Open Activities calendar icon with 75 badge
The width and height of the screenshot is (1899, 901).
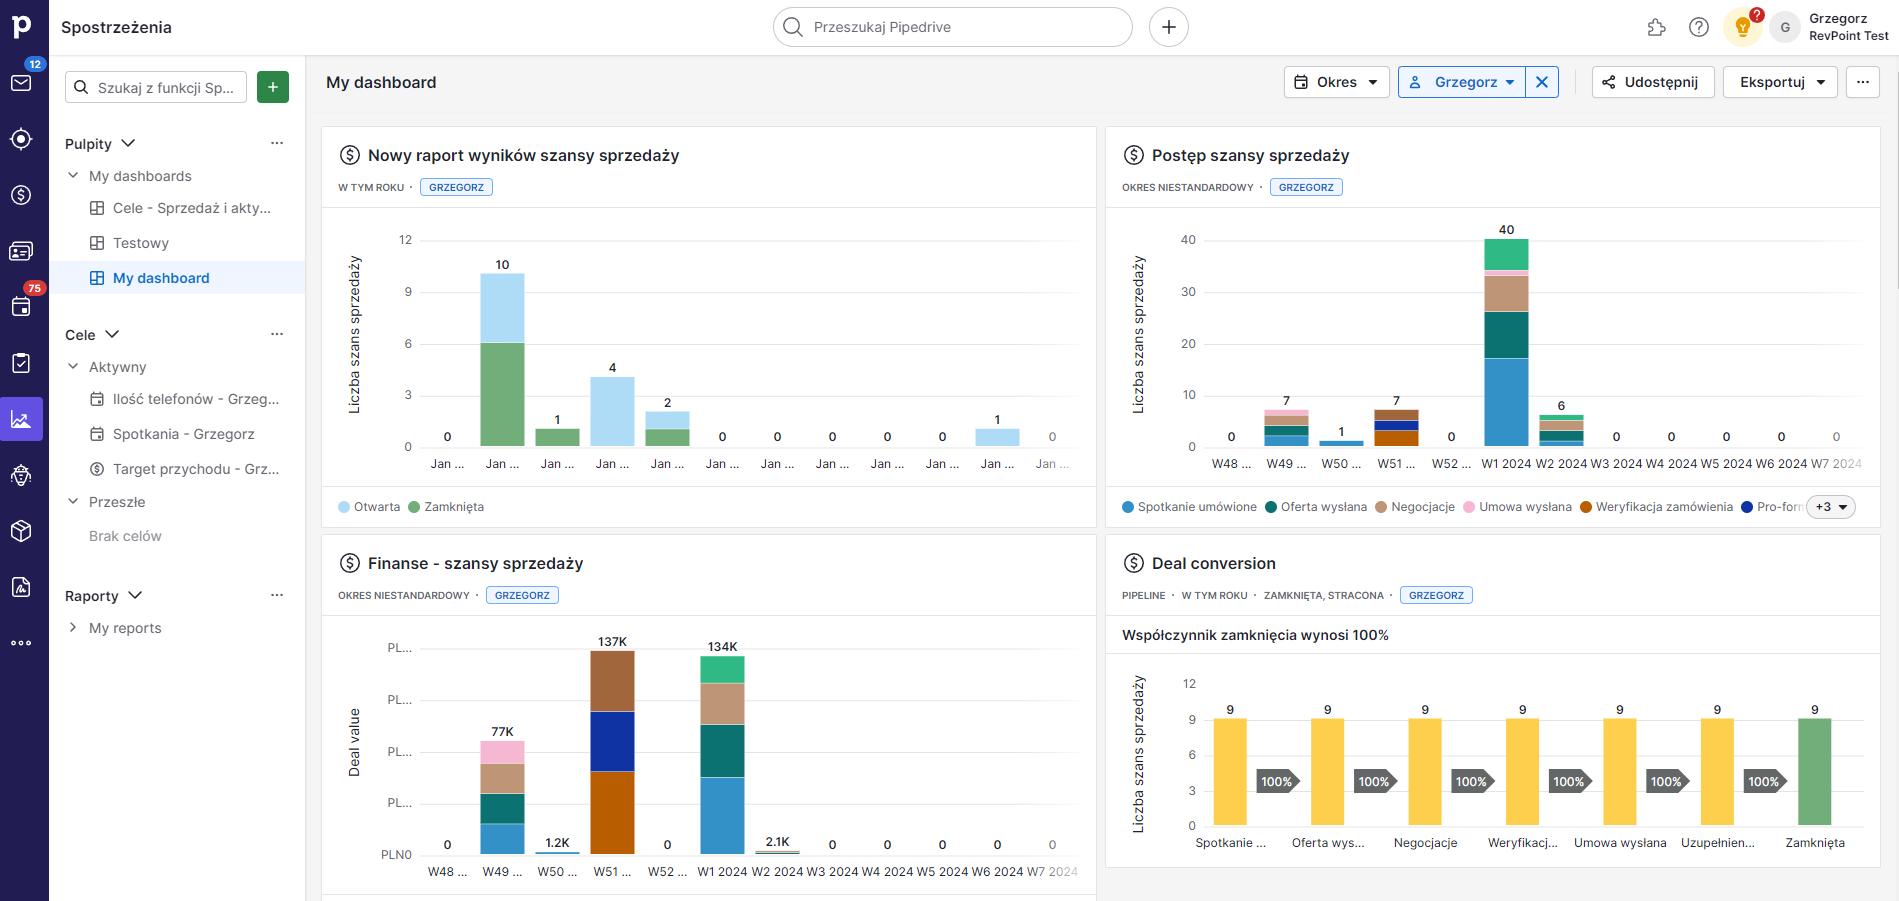[21, 307]
